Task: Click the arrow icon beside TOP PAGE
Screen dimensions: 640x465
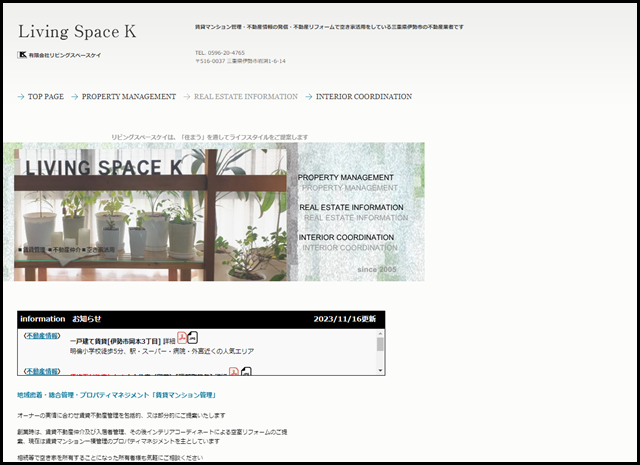Action: click(21, 97)
